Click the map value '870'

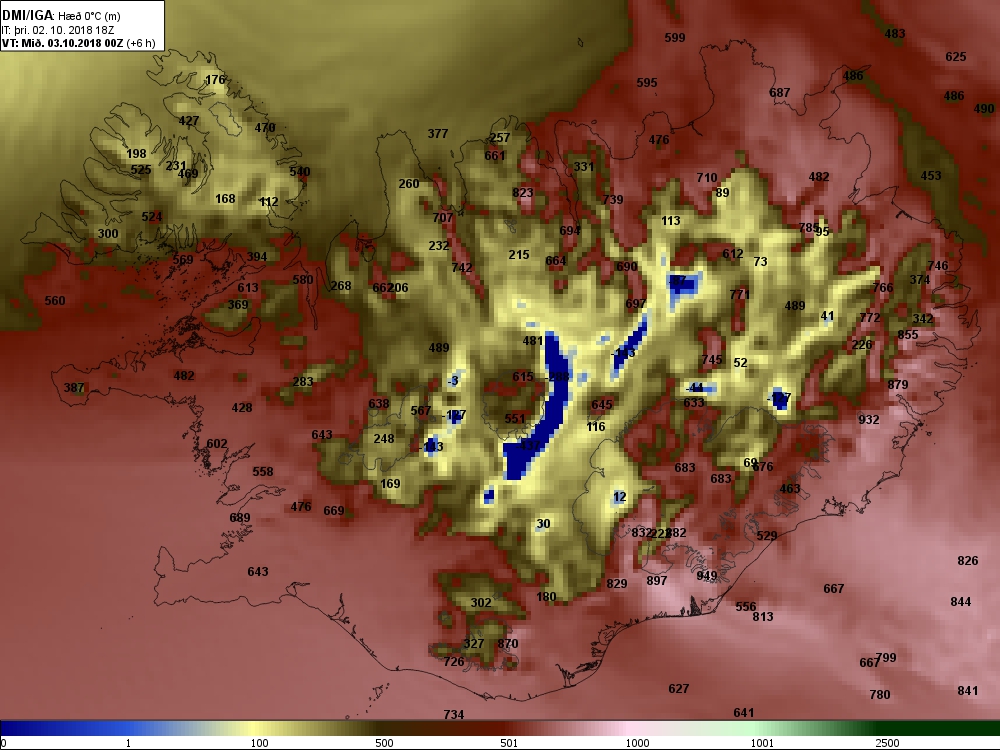(x=508, y=643)
